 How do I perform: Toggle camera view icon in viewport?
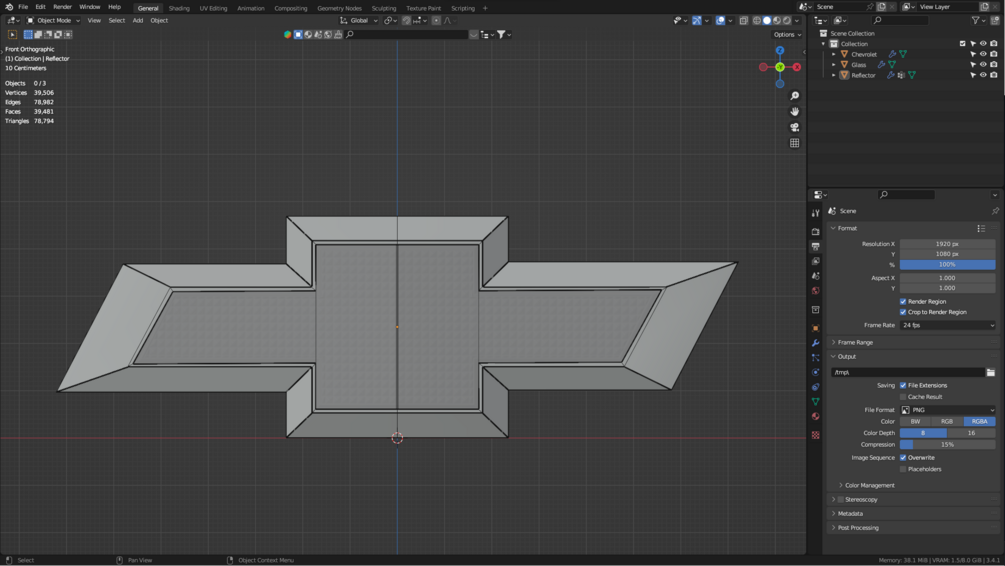[795, 127]
